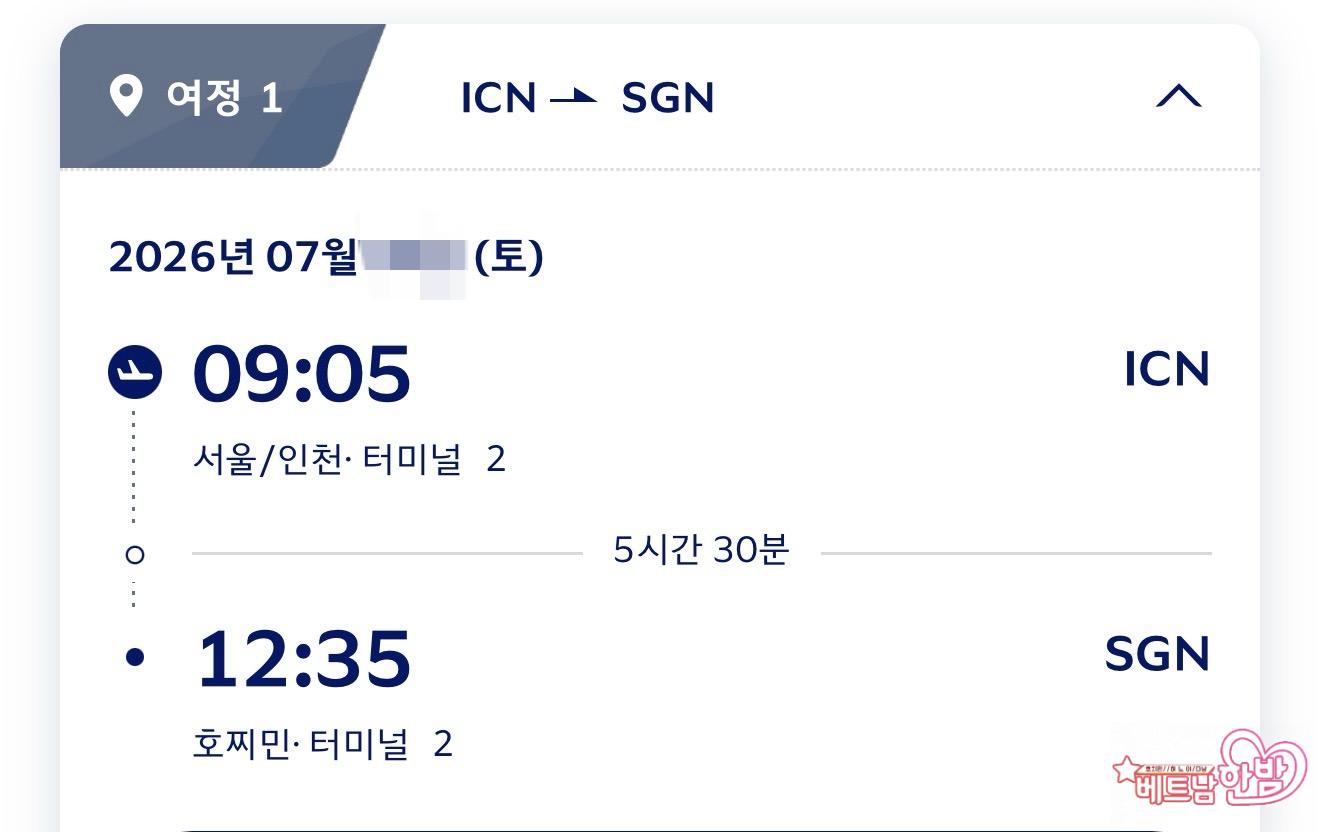1320x832 pixels.
Task: Click the arrival dot beside 12:35
Action: tap(135, 657)
